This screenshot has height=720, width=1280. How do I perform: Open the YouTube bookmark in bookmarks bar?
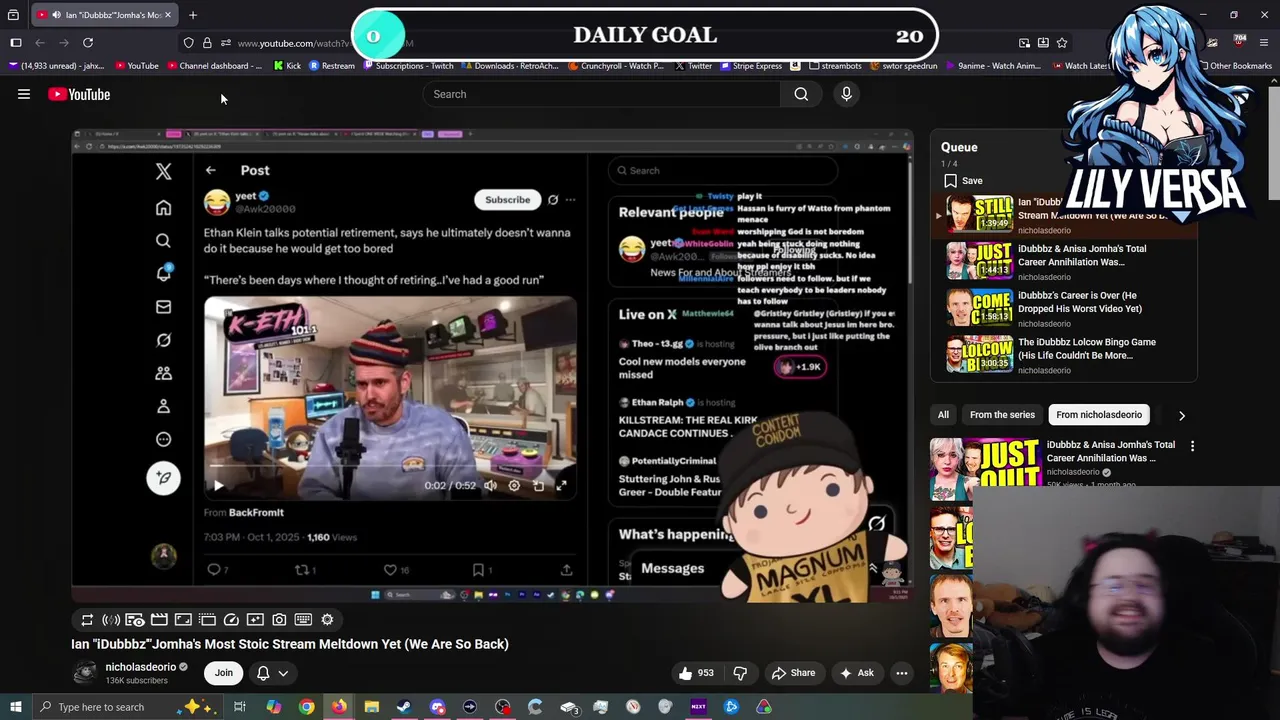pyautogui.click(x=137, y=66)
